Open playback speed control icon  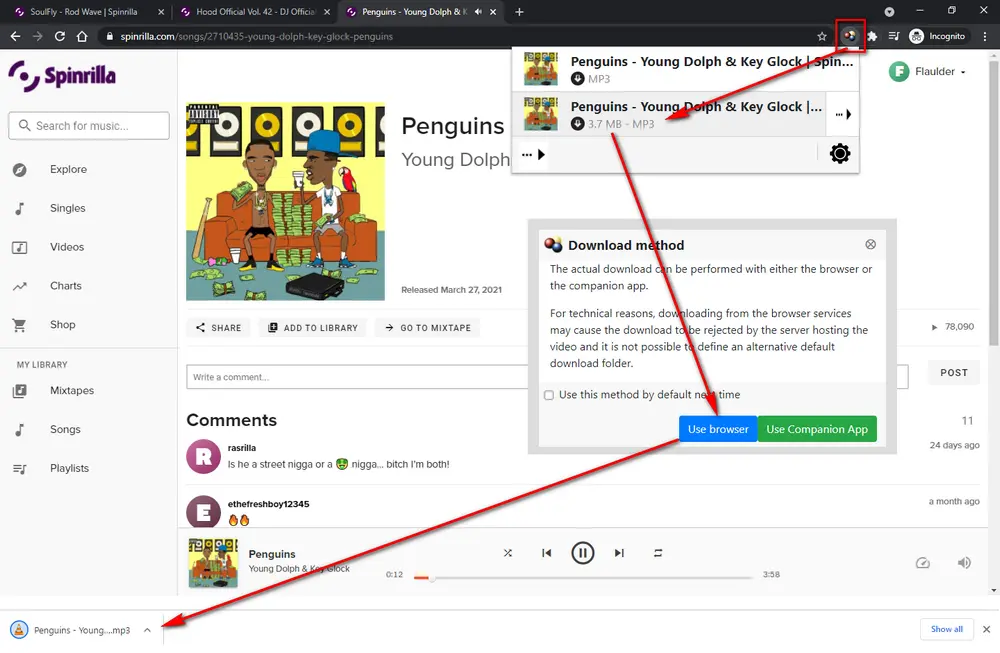point(923,562)
